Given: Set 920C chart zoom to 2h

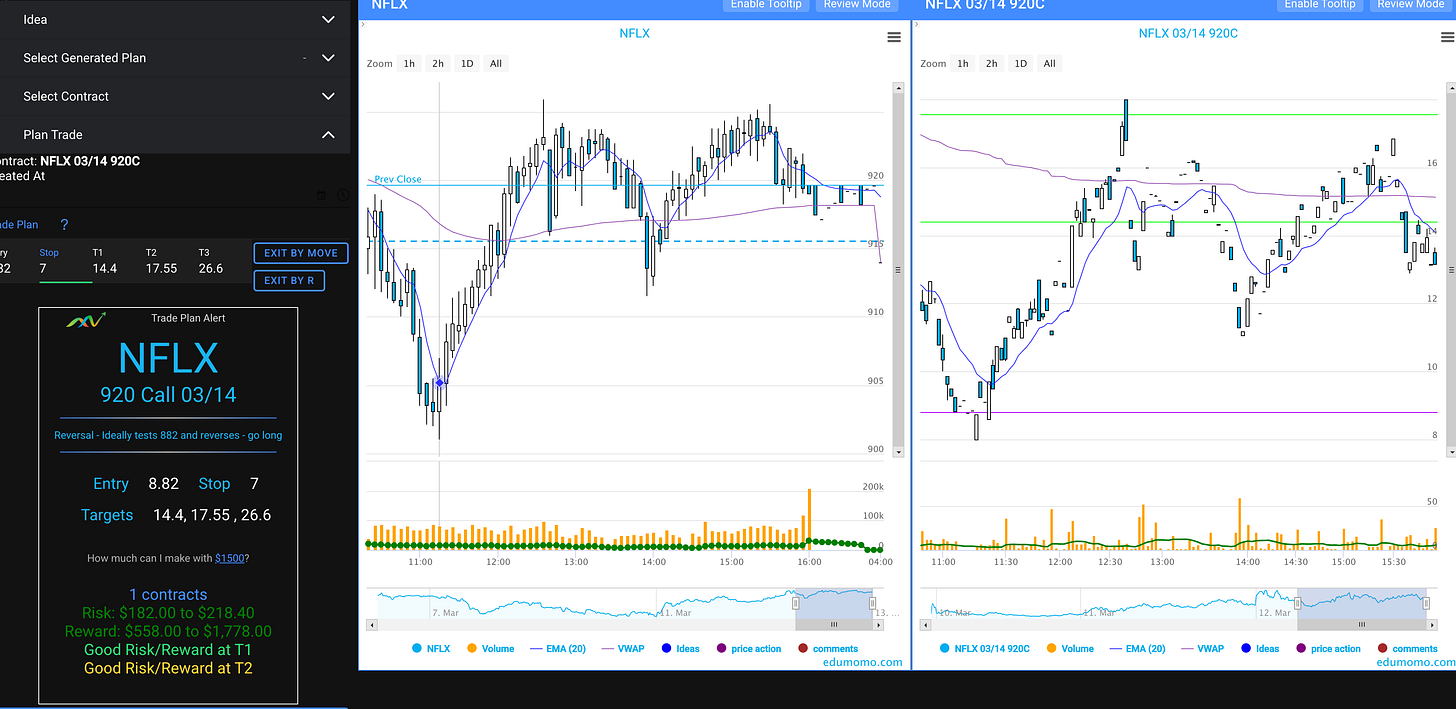Looking at the screenshot, I should [x=991, y=63].
